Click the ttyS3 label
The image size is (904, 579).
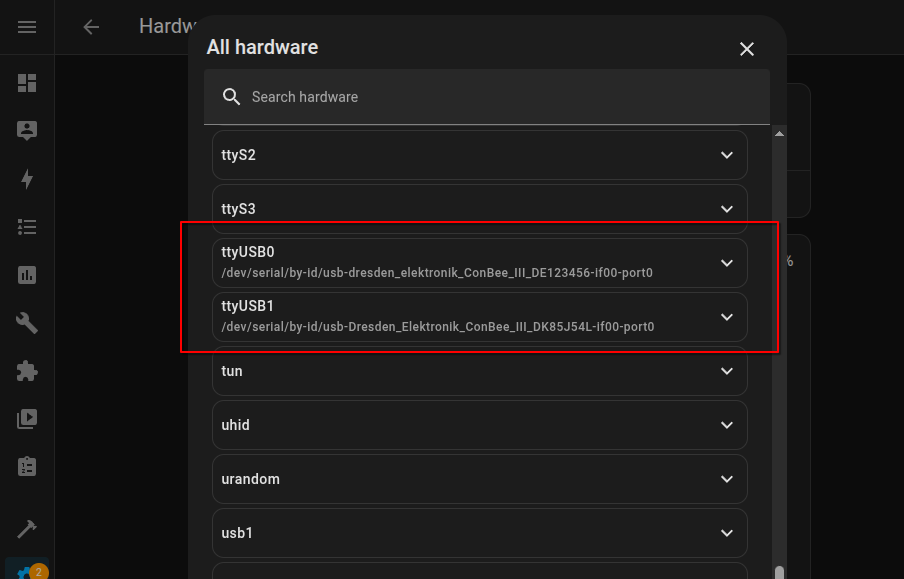point(238,209)
